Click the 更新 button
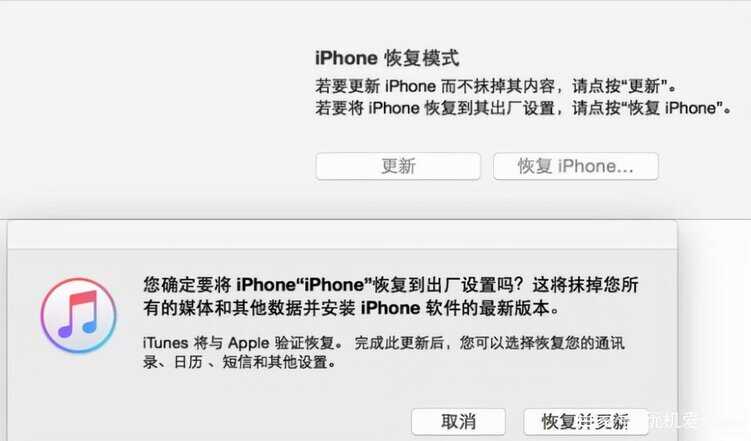The width and height of the screenshot is (751, 441). point(398,166)
